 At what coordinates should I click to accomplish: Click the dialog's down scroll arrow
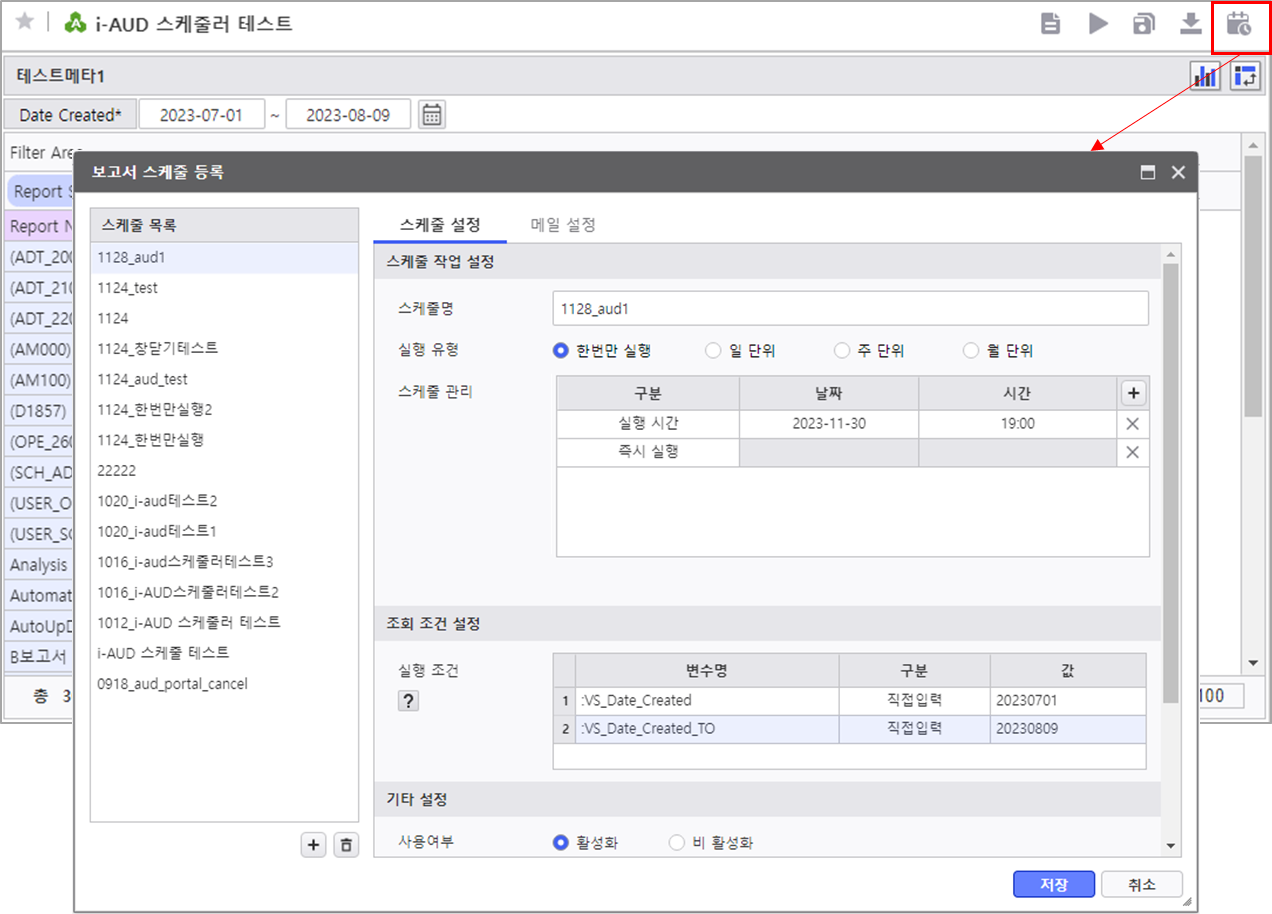(x=1171, y=845)
